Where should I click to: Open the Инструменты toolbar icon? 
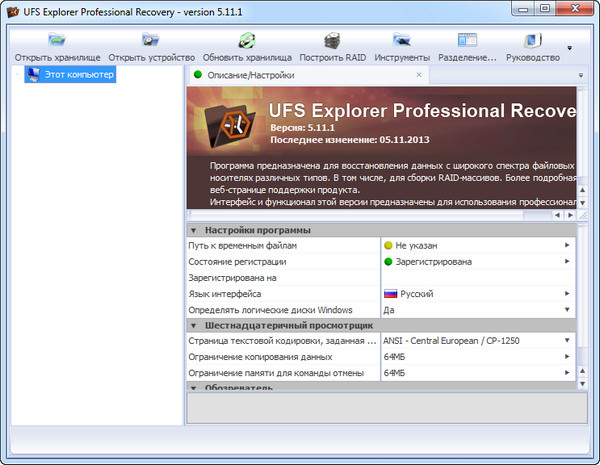point(402,40)
